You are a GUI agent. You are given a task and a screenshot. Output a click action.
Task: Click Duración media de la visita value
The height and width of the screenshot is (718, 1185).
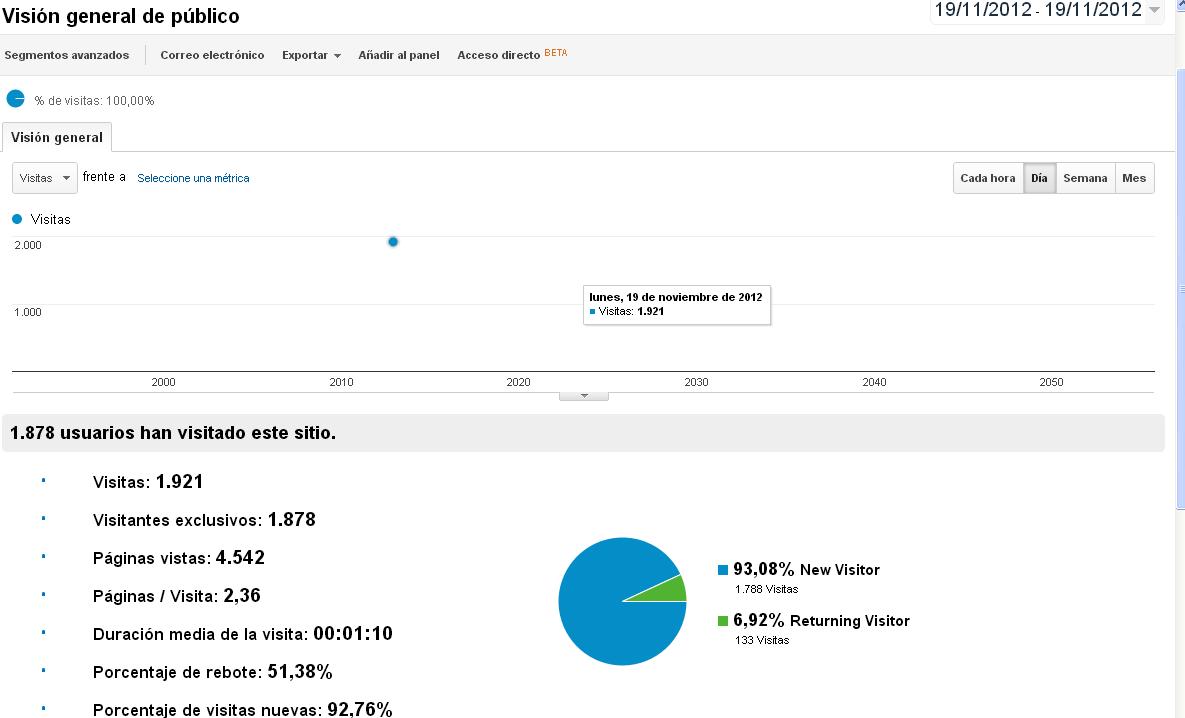(353, 633)
